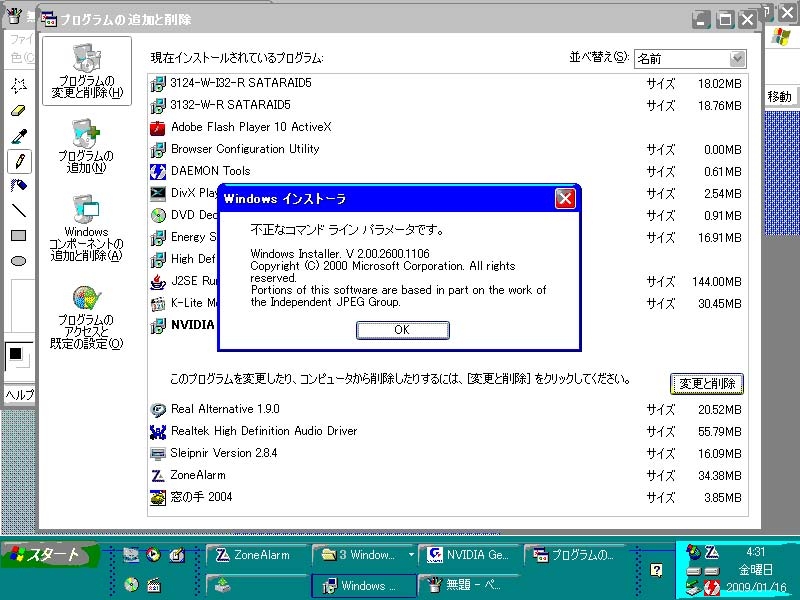
Task: Select the Rectangle tool in Paint
Action: pyautogui.click(x=19, y=235)
